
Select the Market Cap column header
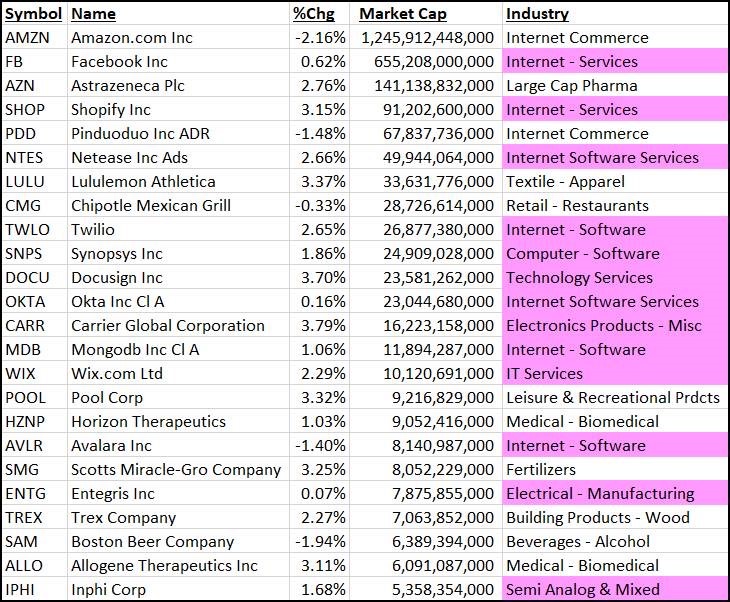click(403, 14)
